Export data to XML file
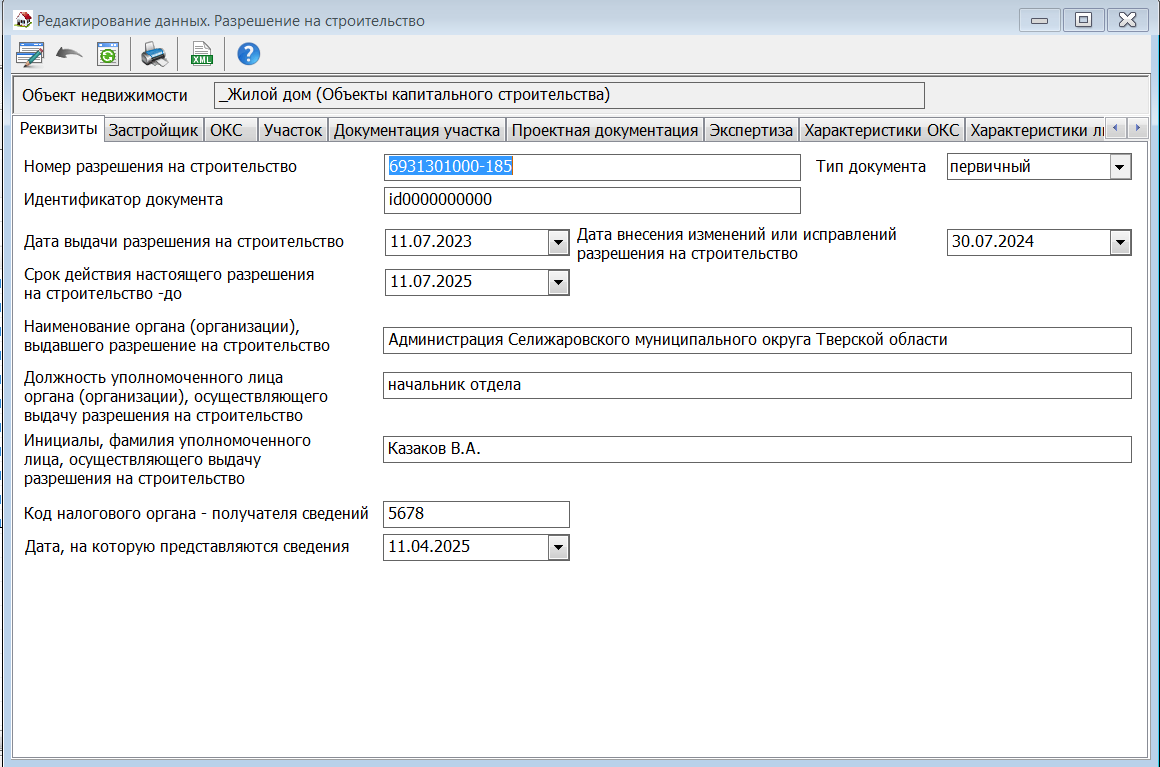Screen dimensions: 1160x767 [202, 54]
